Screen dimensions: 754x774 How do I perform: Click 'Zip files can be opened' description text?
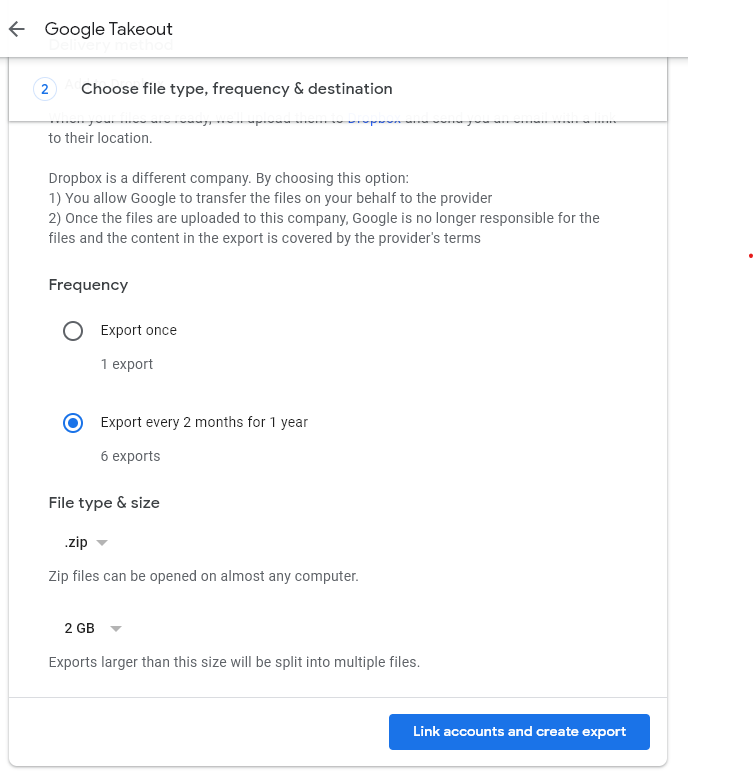pyautogui.click(x=203, y=576)
